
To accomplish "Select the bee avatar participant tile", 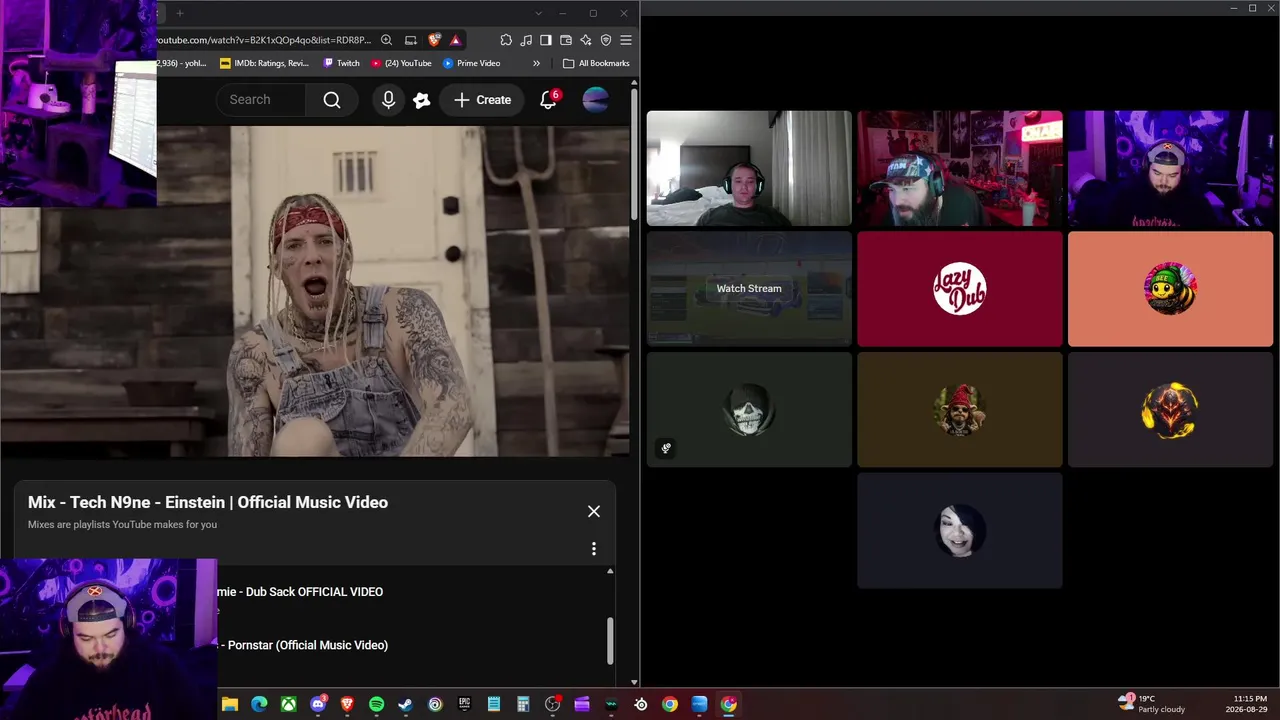I will (x=1171, y=289).
